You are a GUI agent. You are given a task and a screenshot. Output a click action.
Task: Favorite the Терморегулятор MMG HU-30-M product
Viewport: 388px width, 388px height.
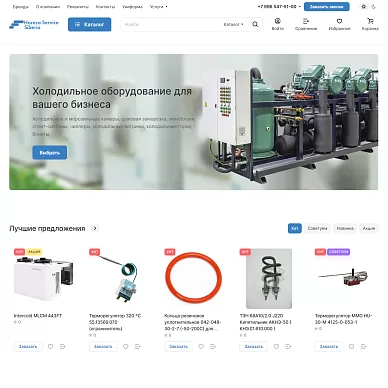[351, 347]
